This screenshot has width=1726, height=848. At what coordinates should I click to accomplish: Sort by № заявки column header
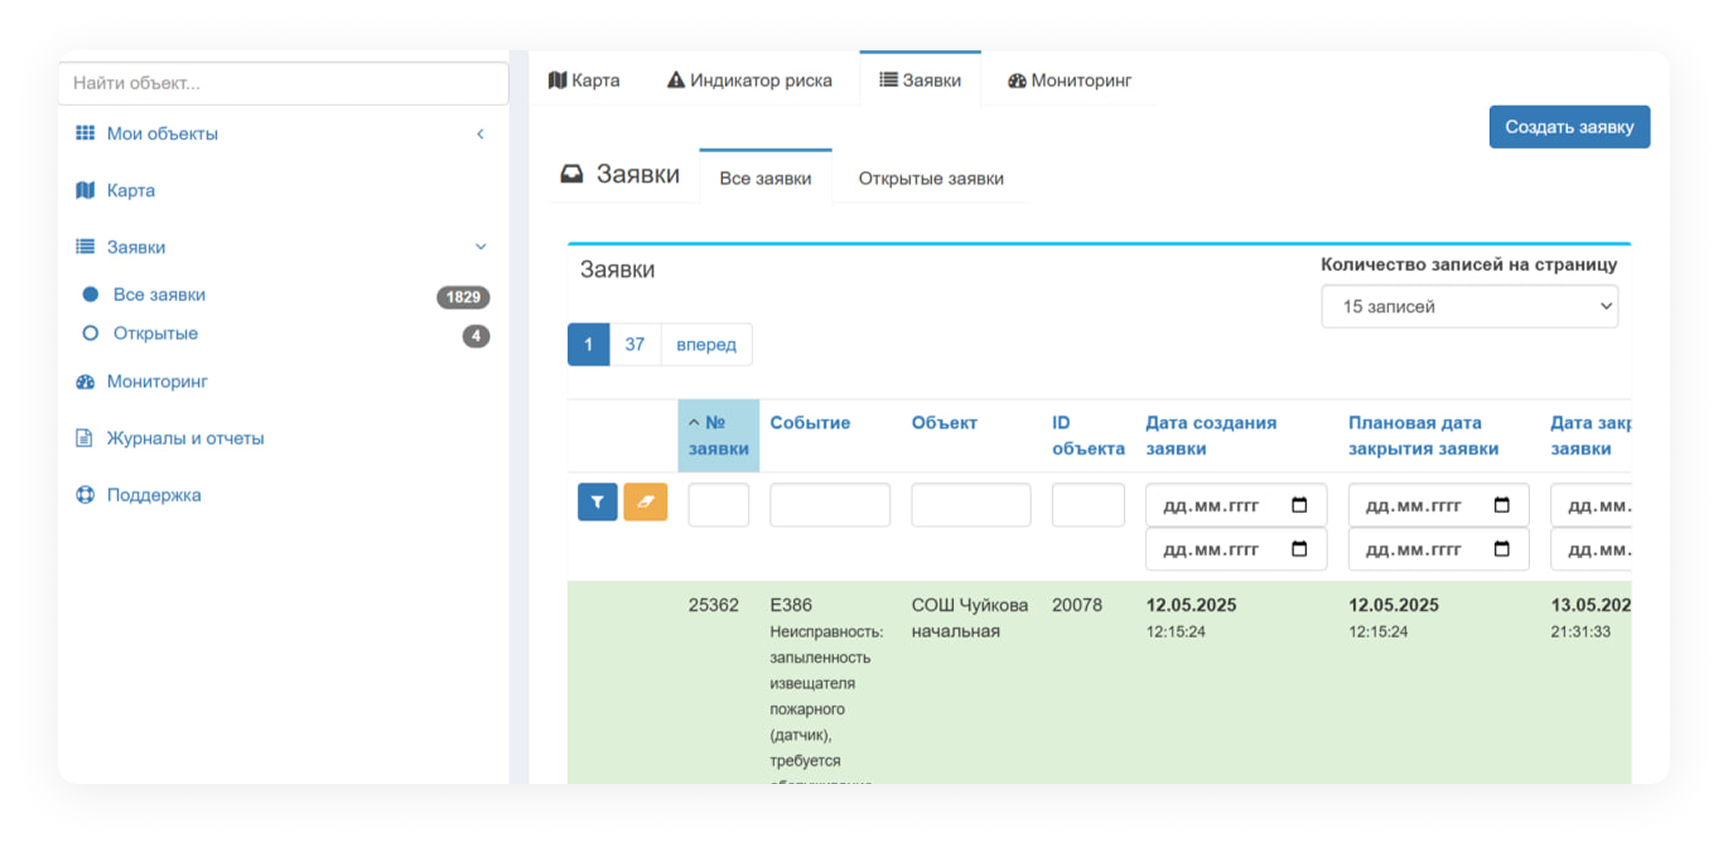tap(718, 436)
